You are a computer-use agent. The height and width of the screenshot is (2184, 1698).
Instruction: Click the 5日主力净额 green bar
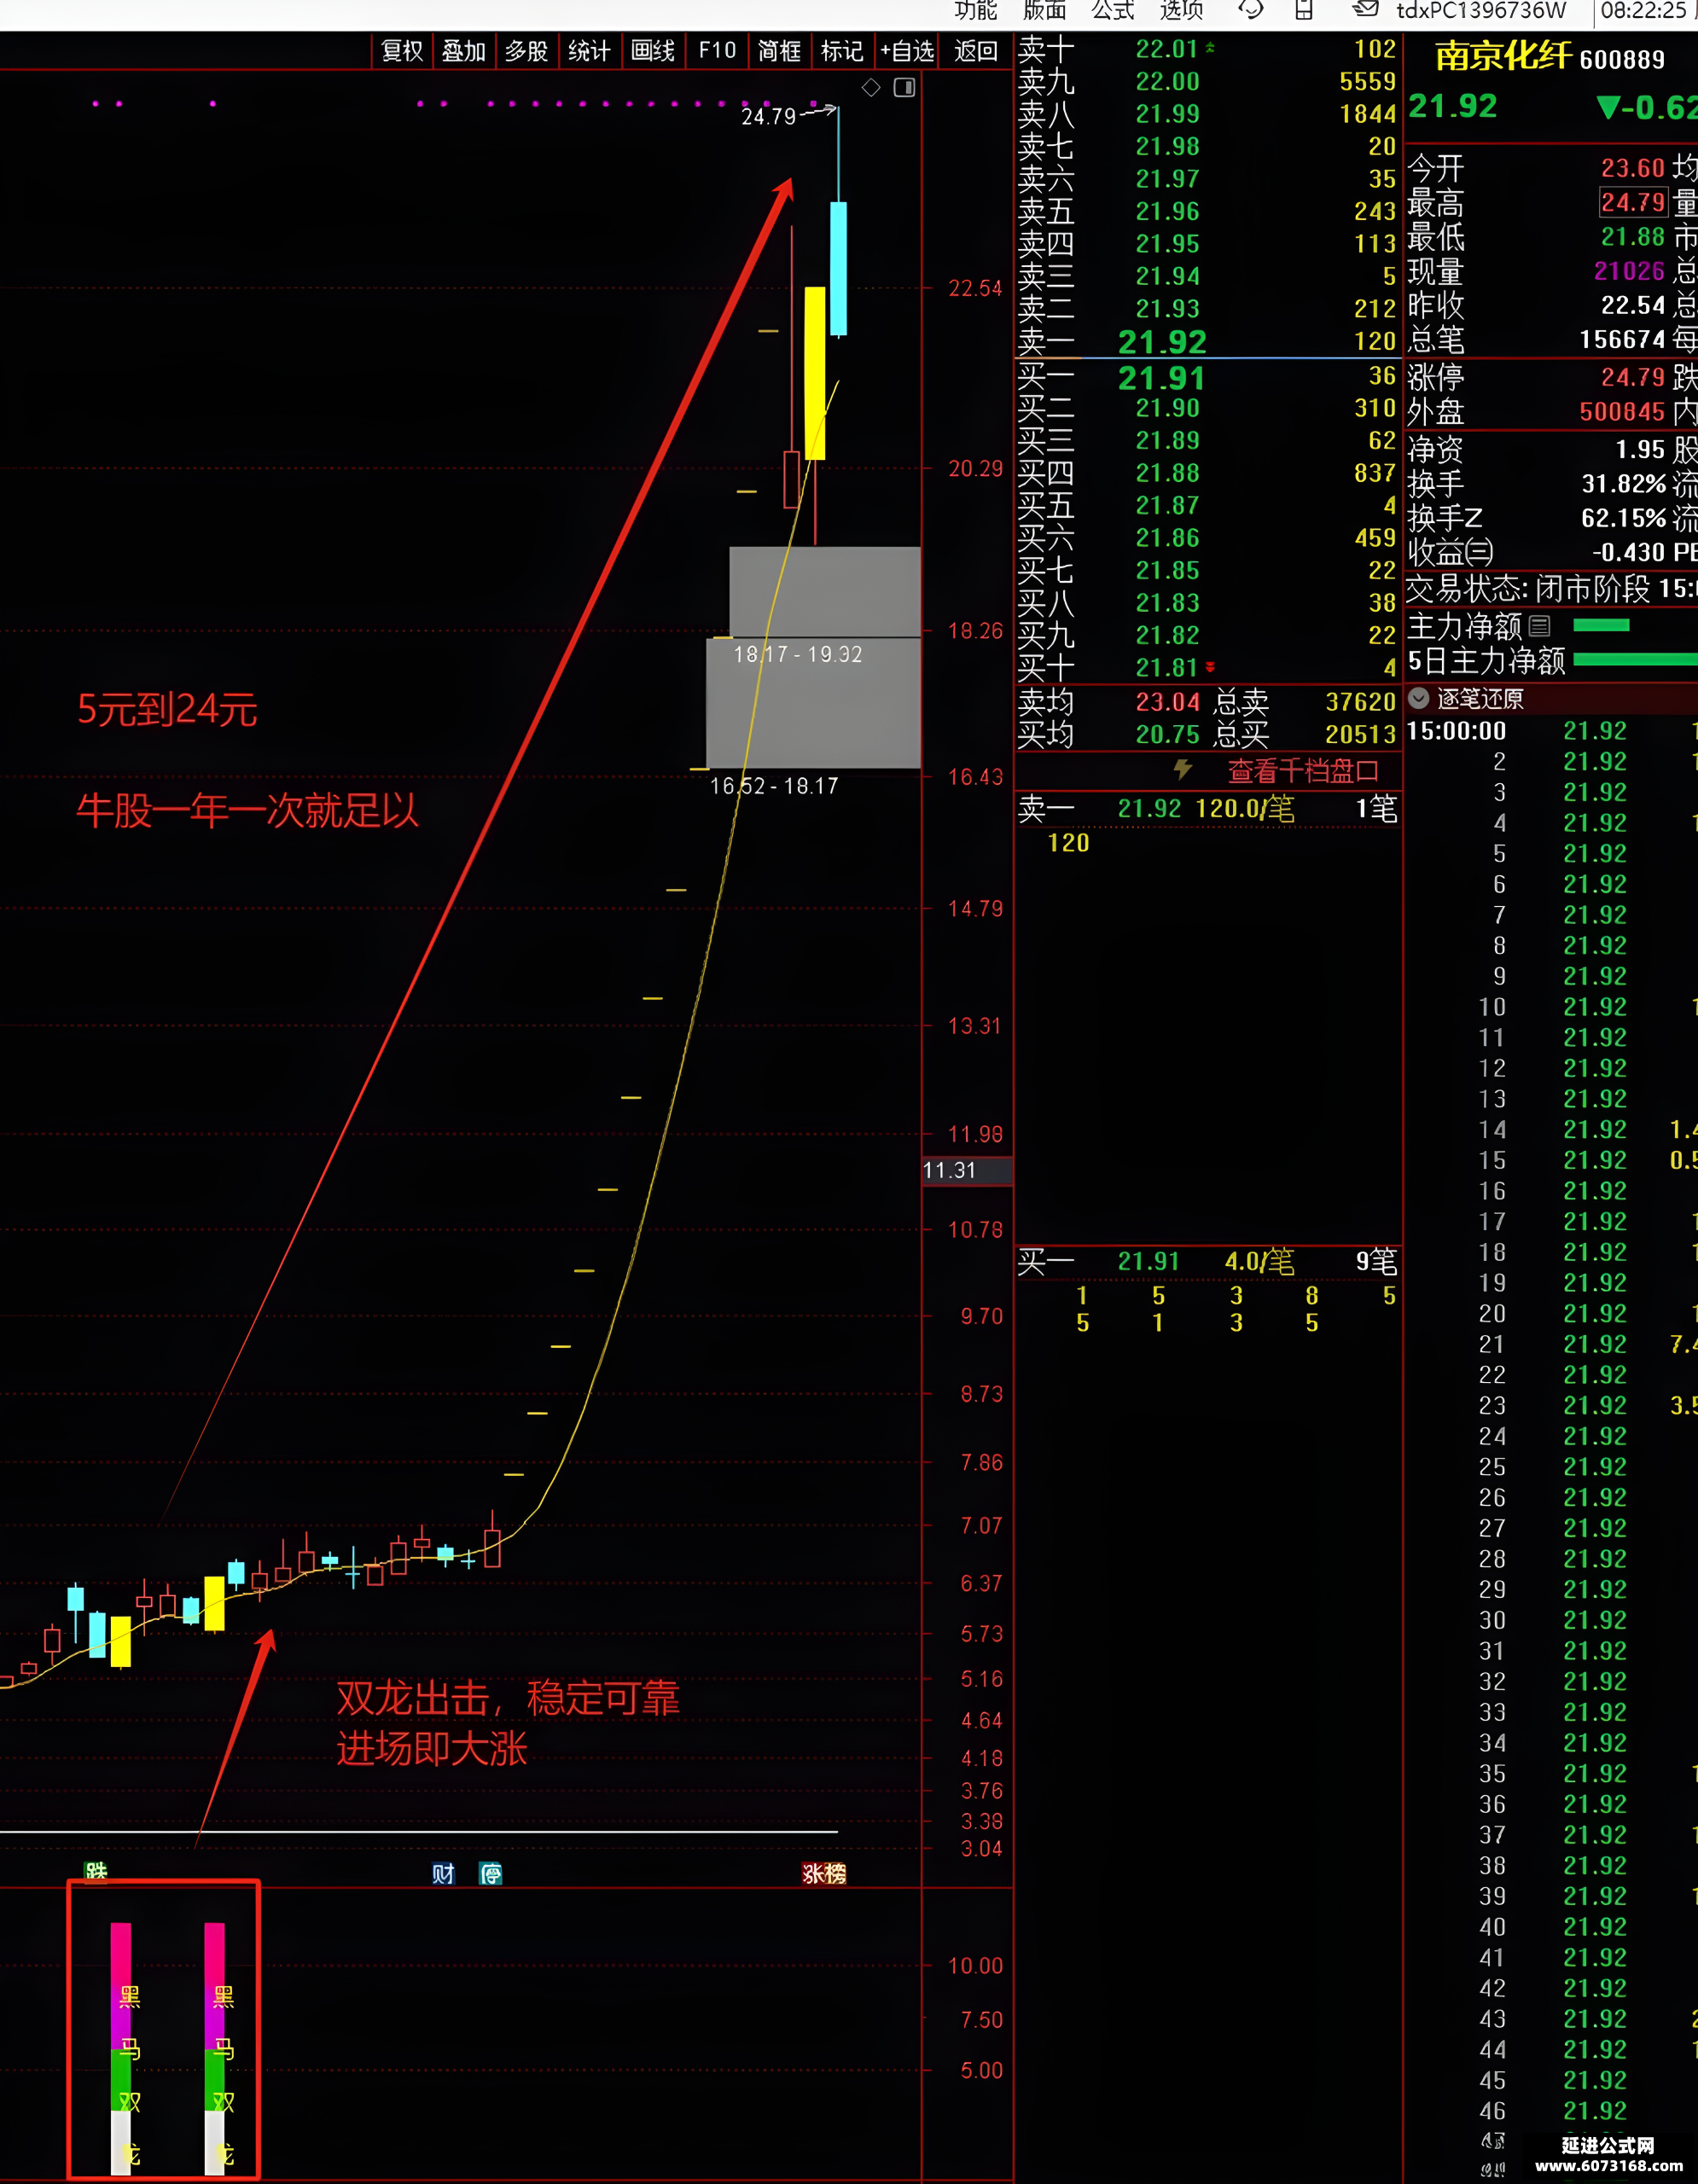point(1635,660)
